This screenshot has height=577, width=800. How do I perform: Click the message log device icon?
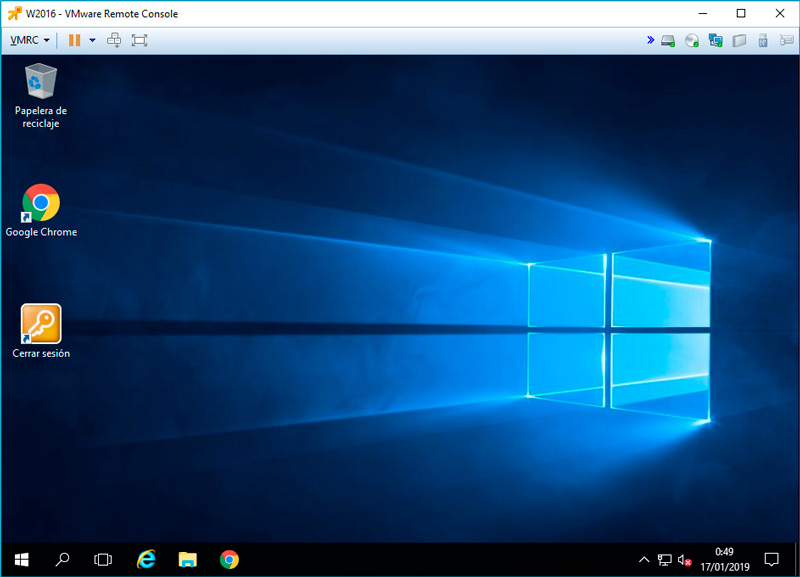[x=786, y=40]
